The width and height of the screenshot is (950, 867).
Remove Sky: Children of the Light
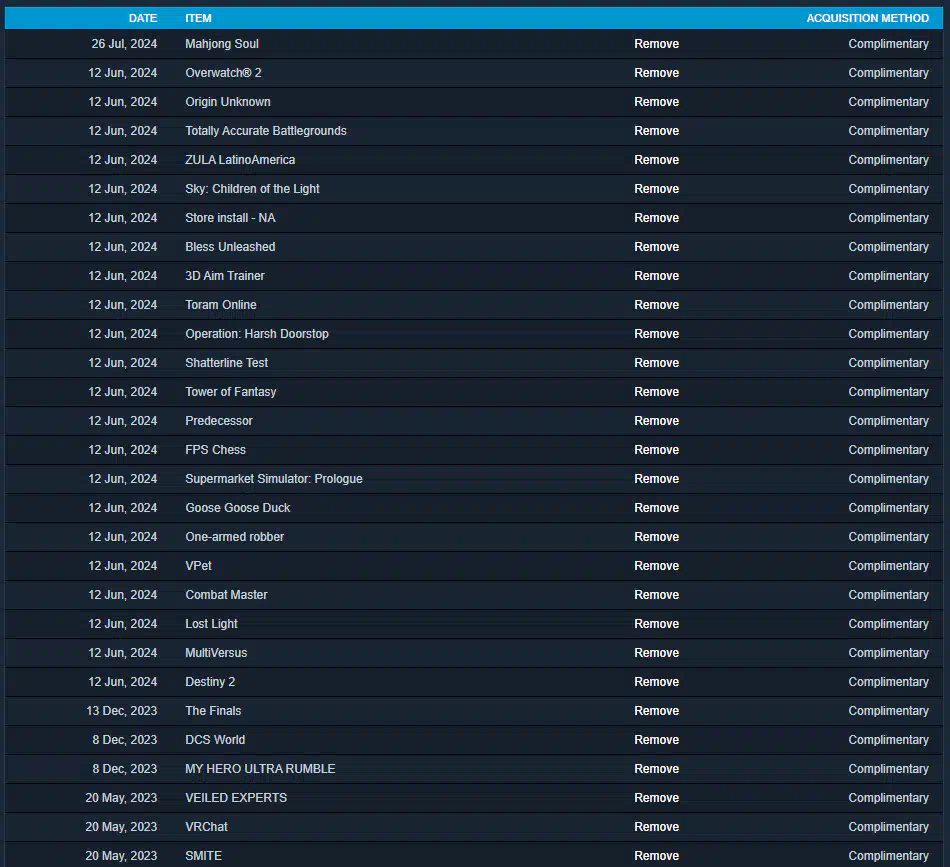656,189
